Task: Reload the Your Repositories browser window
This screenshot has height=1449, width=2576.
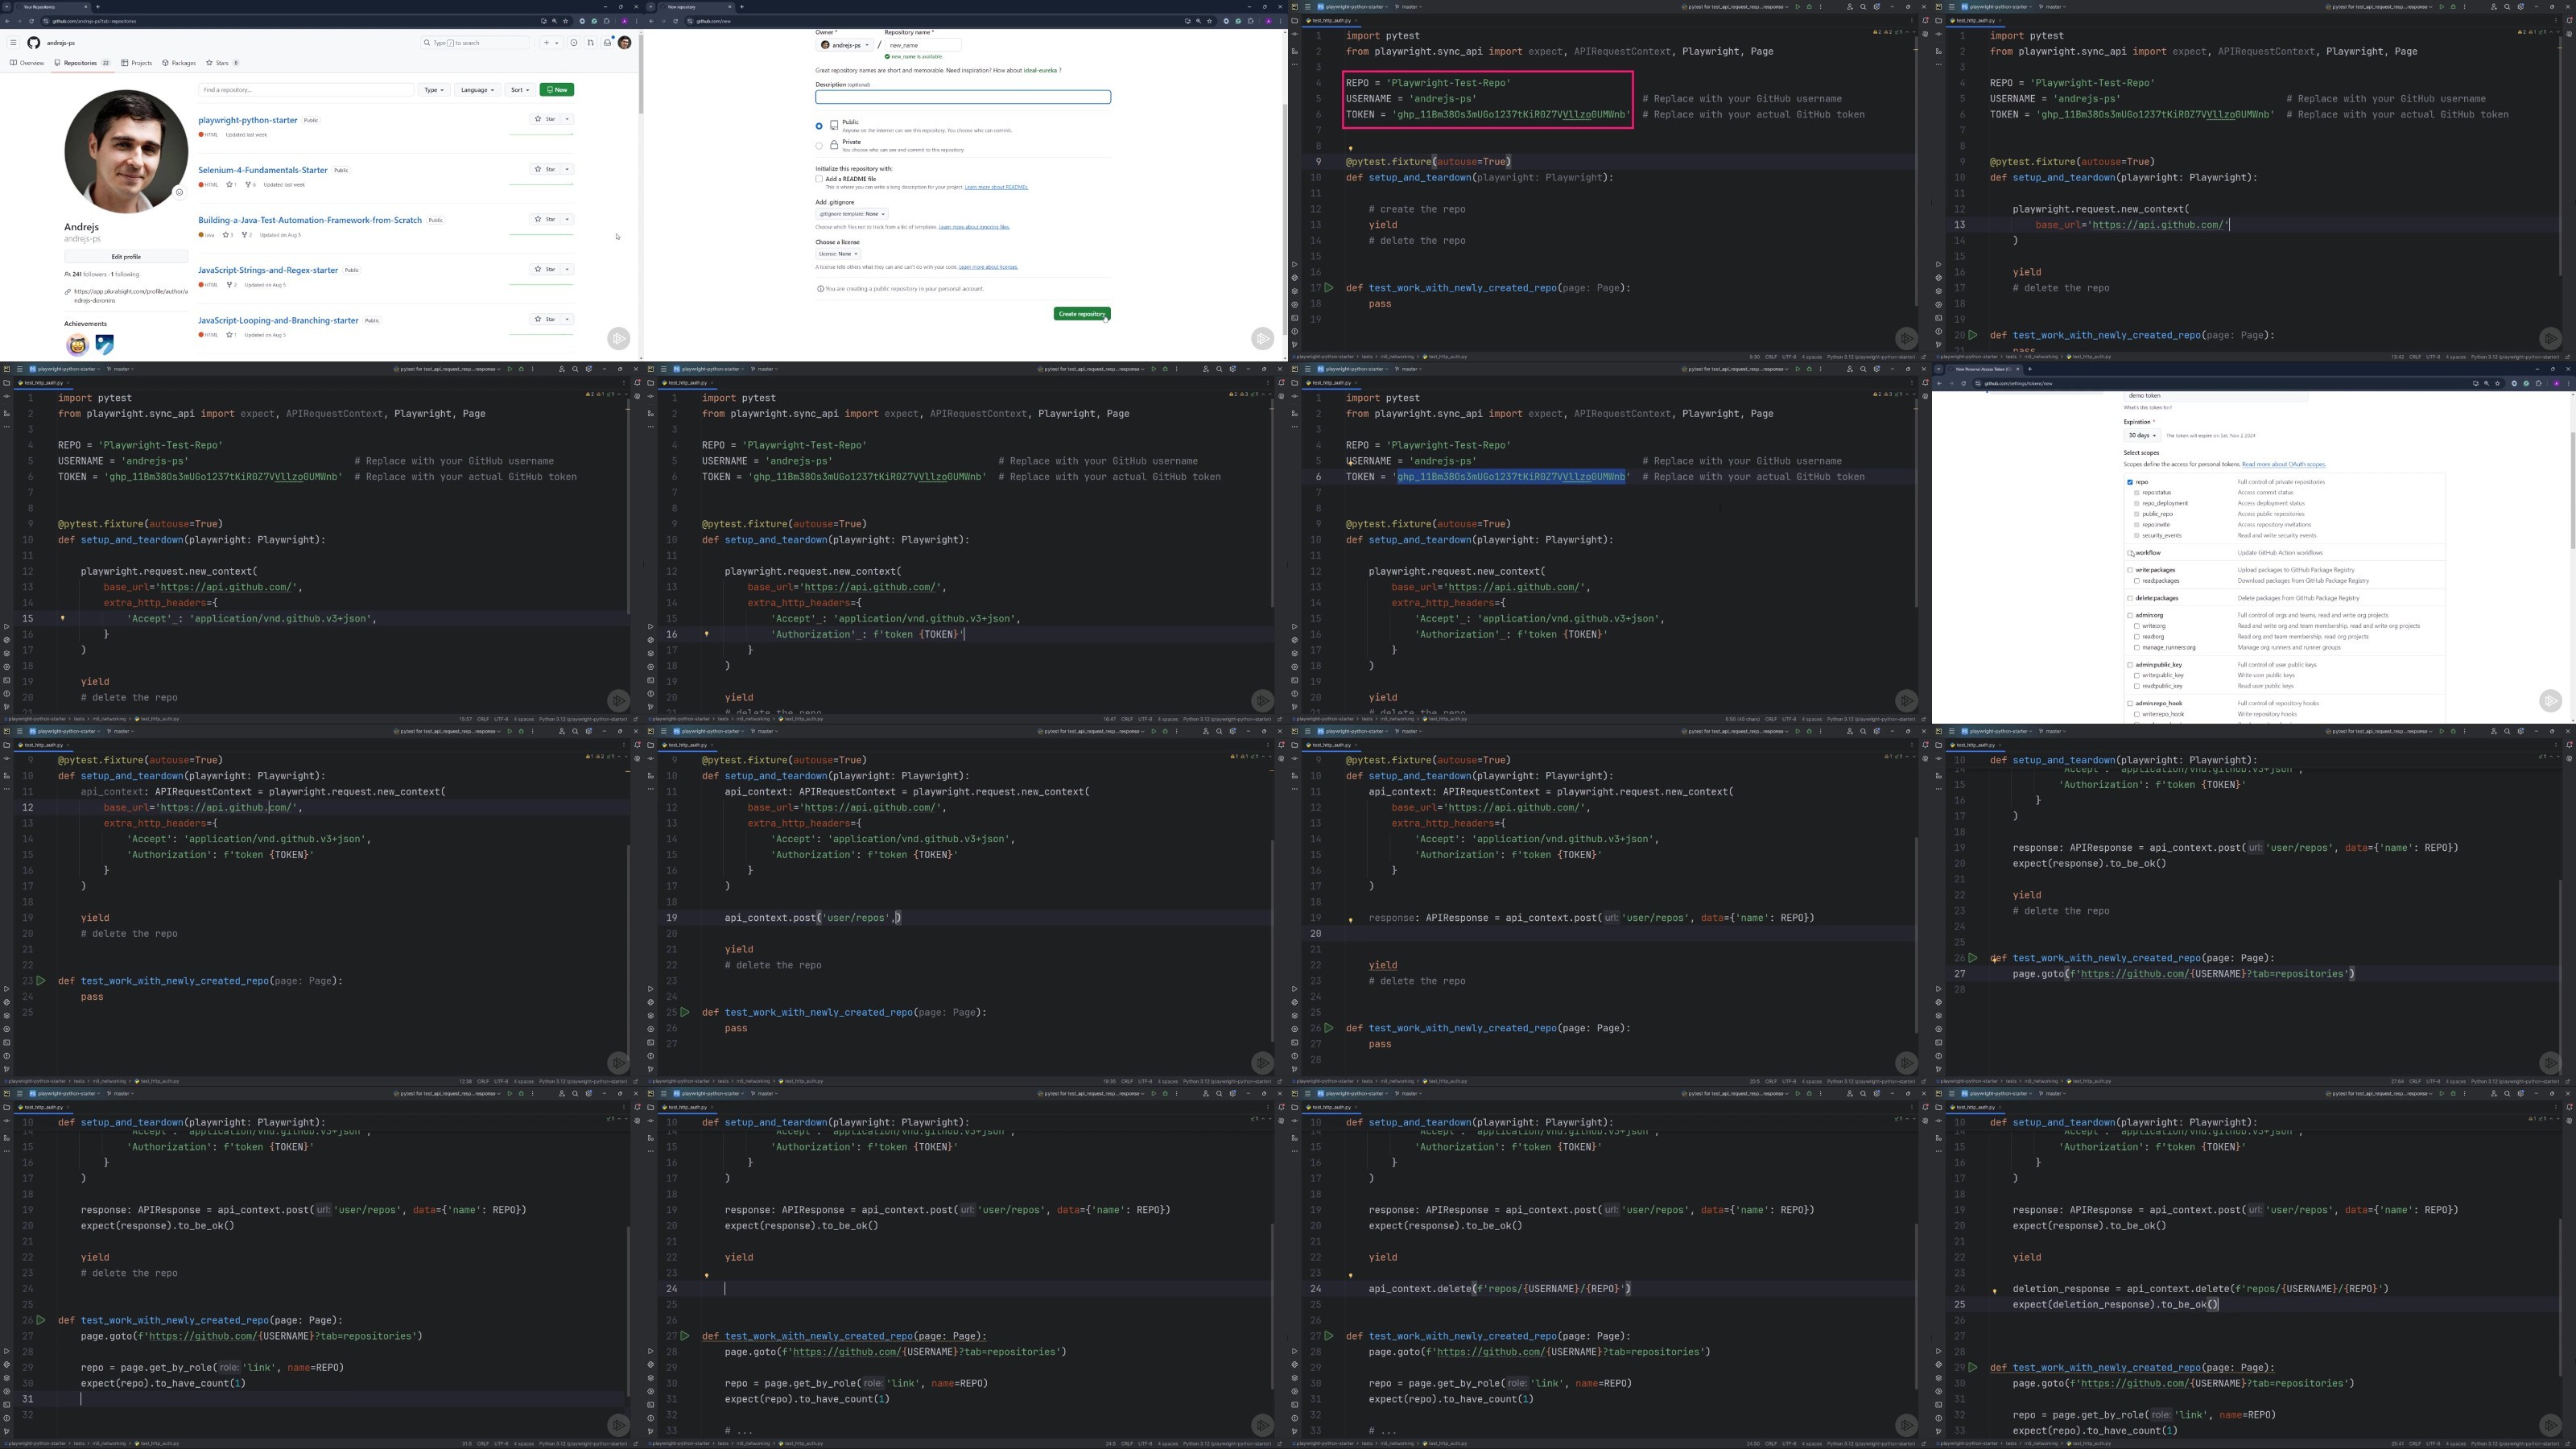Action: coord(31,21)
